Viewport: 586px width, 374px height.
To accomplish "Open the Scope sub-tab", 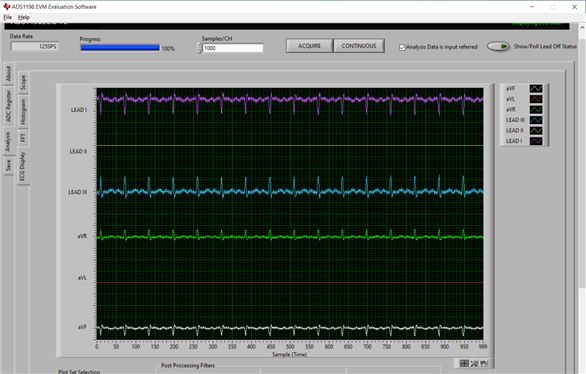I will coord(23,83).
